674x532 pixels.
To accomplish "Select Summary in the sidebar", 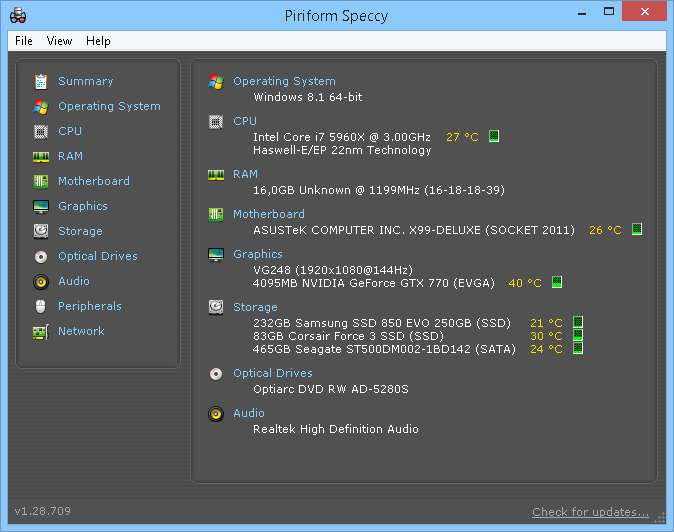I will [x=86, y=81].
